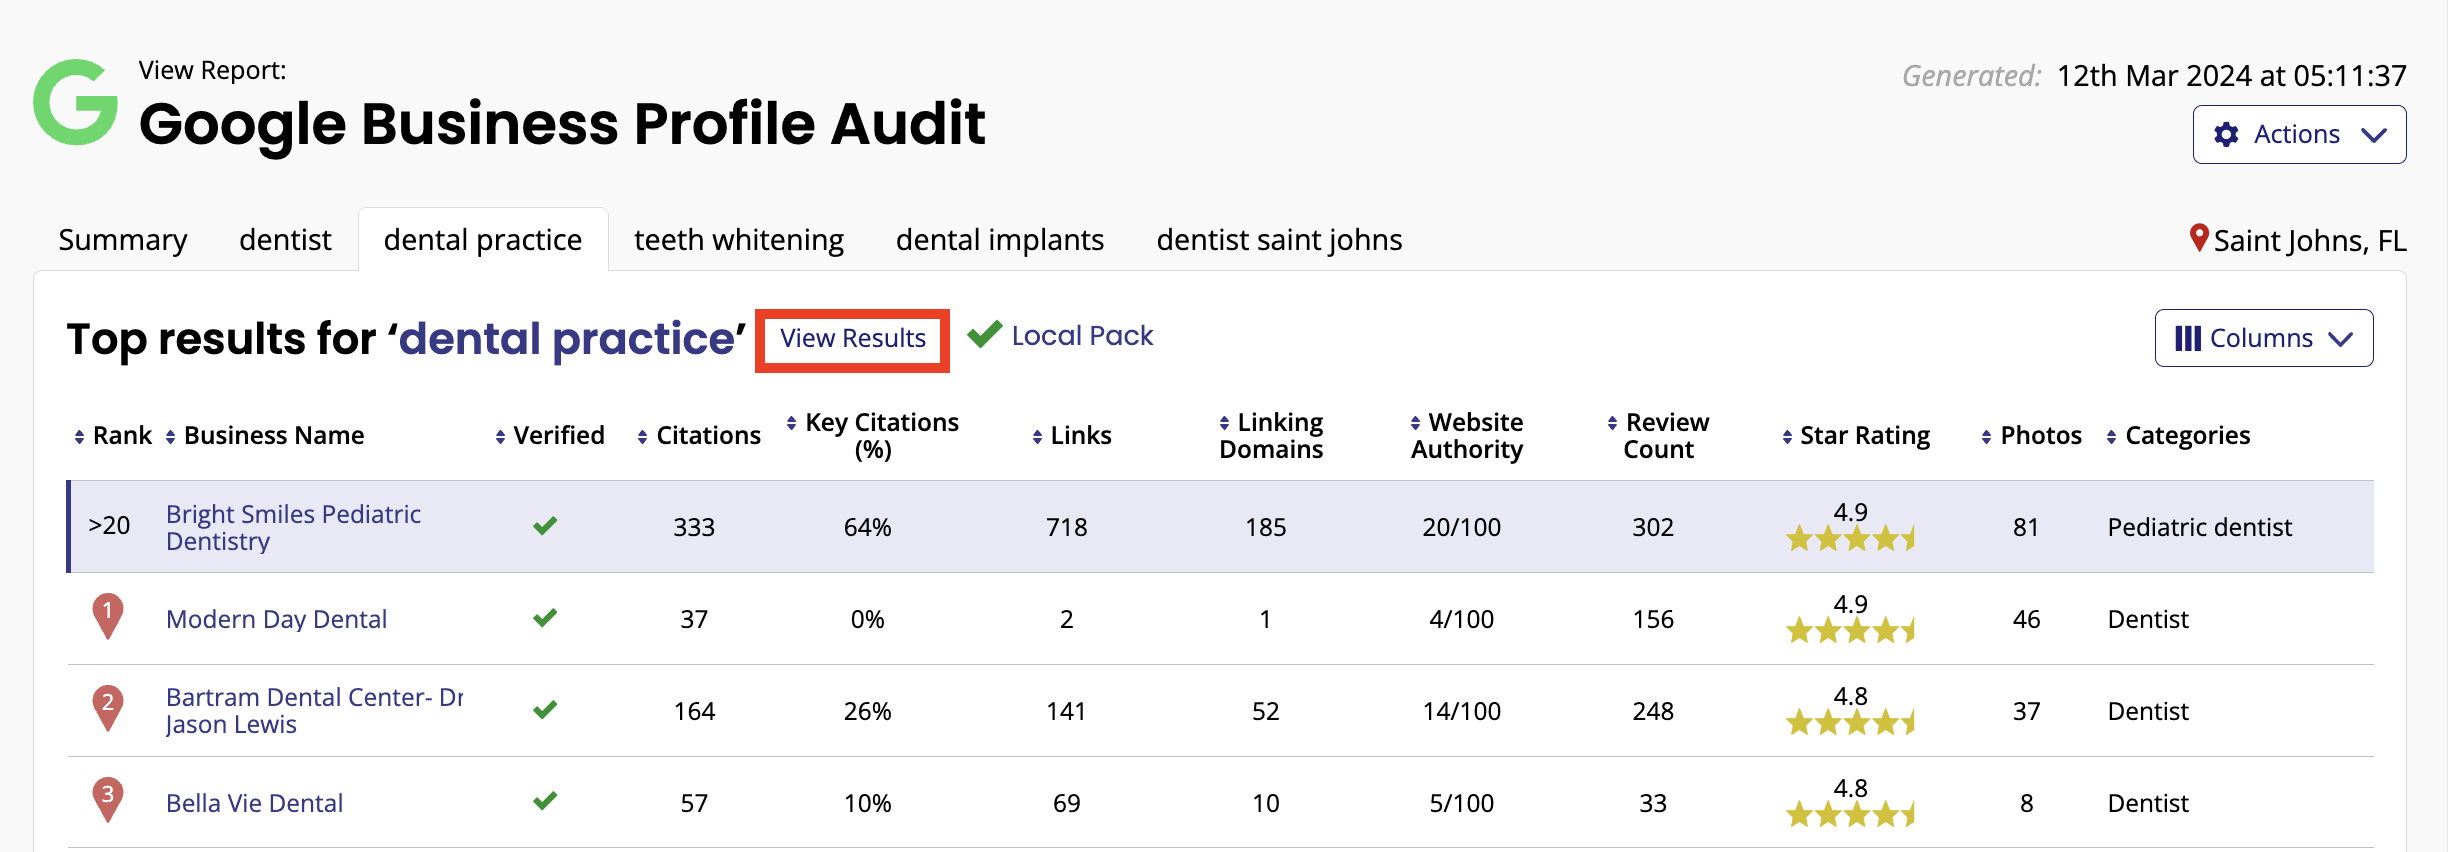The height and width of the screenshot is (852, 2448).
Task: Click the 248 review count value
Action: point(1653,711)
